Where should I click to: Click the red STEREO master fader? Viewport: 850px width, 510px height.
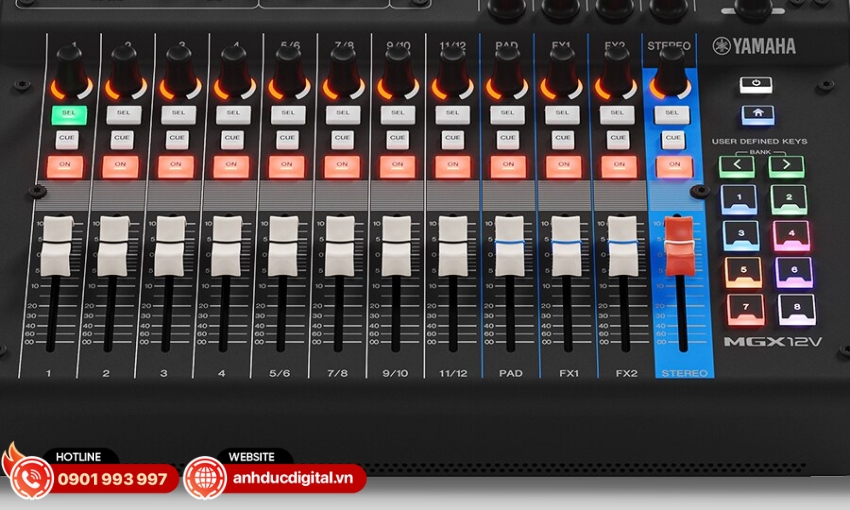(678, 244)
